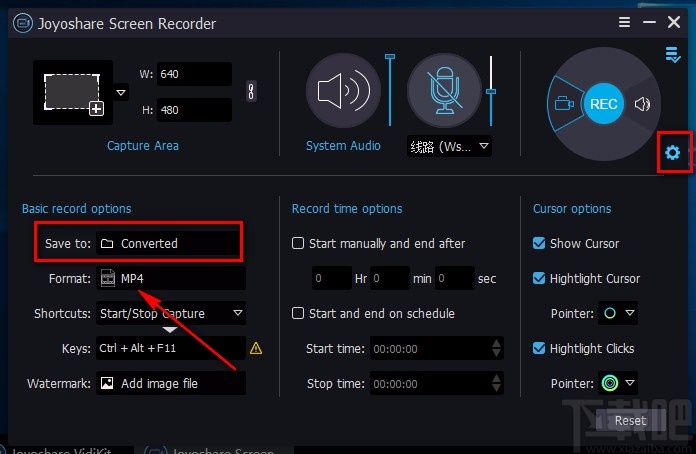Increase the Stop time stepper
Screen dimensions: 696x454
click(x=497, y=378)
